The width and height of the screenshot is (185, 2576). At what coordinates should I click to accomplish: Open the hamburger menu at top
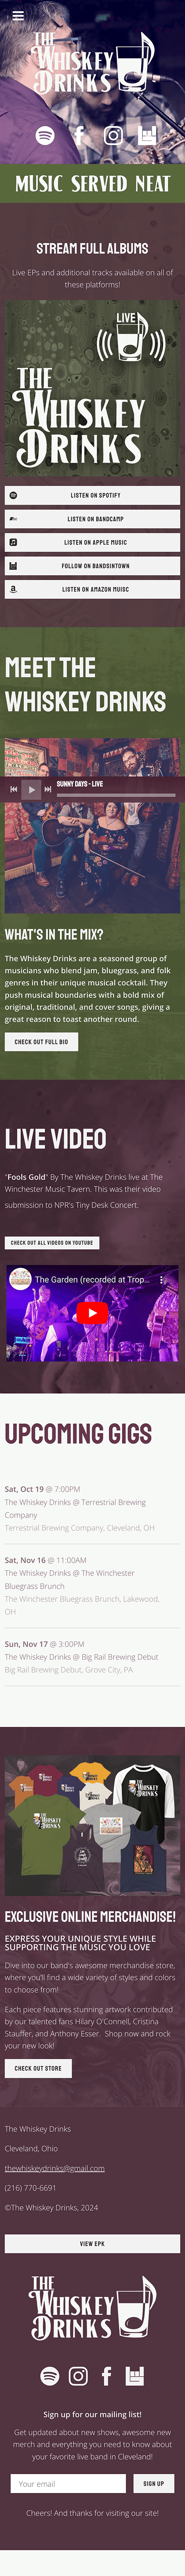pos(17,16)
